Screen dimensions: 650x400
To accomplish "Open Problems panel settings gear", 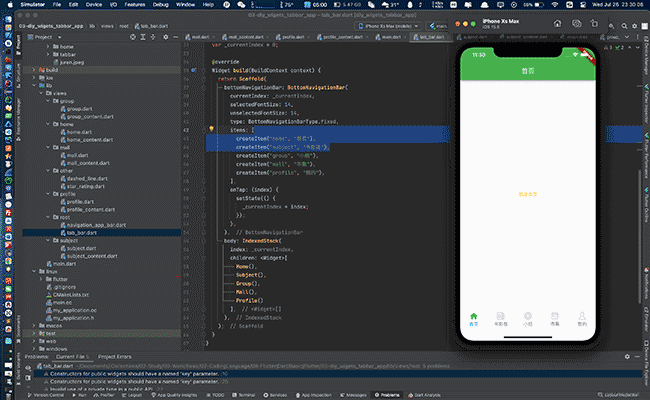I will (627, 356).
